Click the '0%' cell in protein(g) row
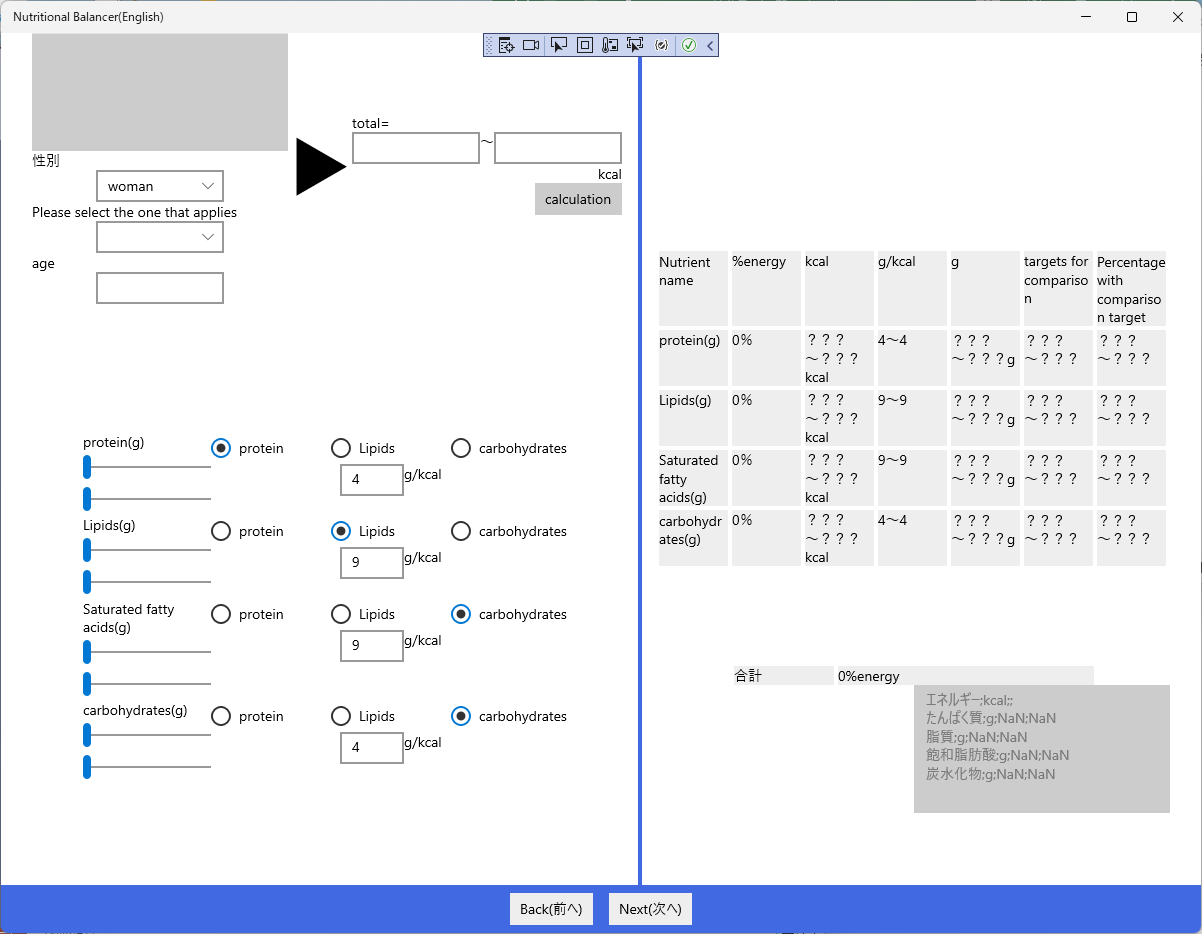This screenshot has height=934, width=1202. [x=766, y=358]
